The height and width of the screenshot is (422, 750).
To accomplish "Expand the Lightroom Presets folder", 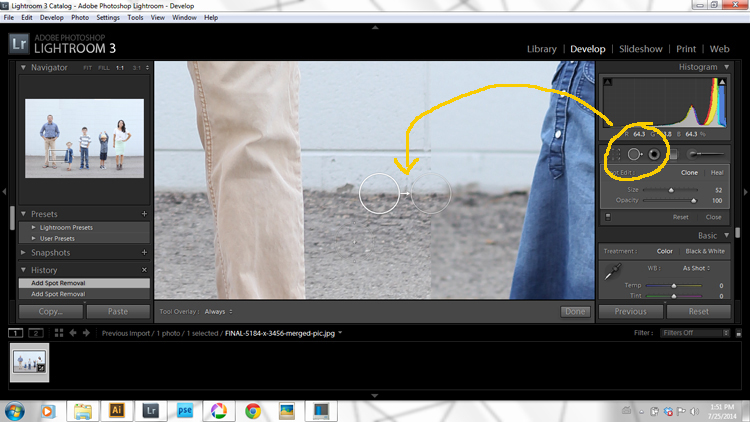I will (33, 227).
